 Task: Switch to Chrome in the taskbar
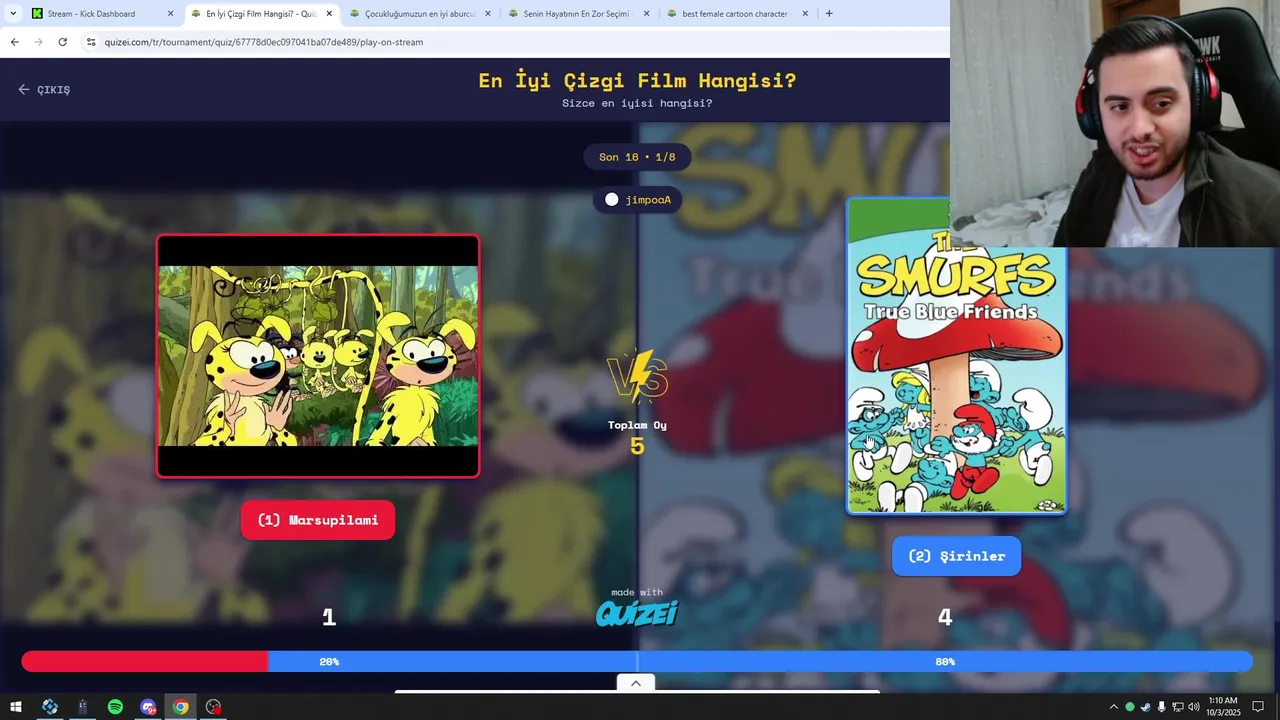point(180,707)
